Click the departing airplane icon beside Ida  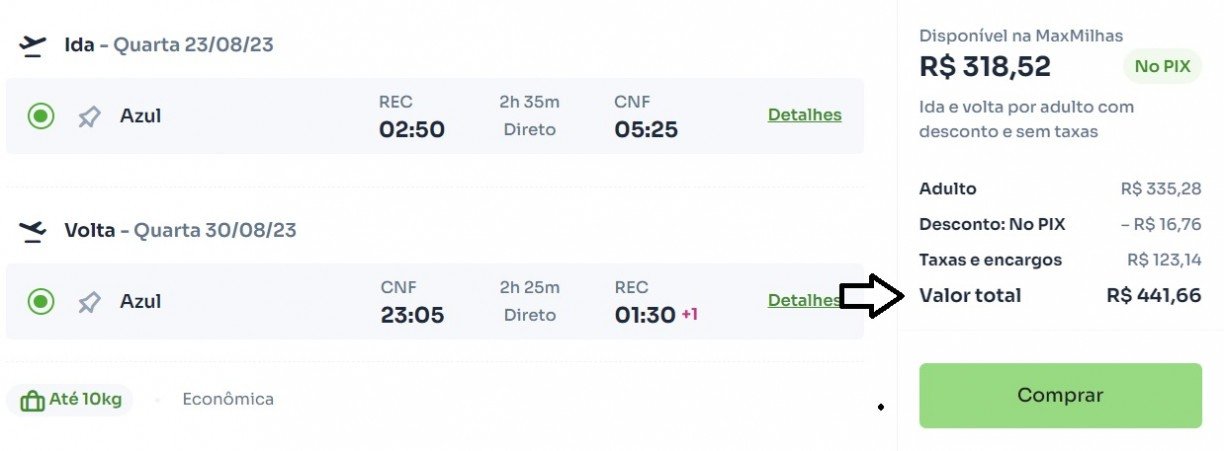(33, 45)
